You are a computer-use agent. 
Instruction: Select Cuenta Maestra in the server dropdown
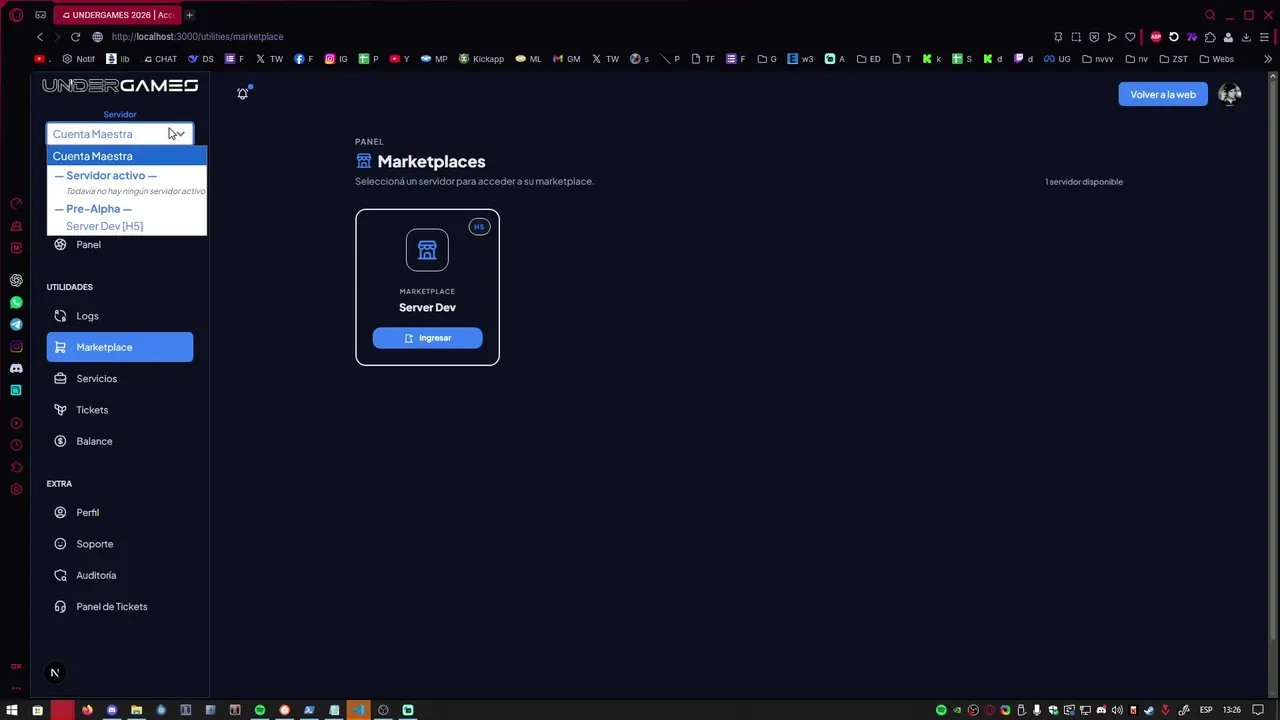[127, 156]
